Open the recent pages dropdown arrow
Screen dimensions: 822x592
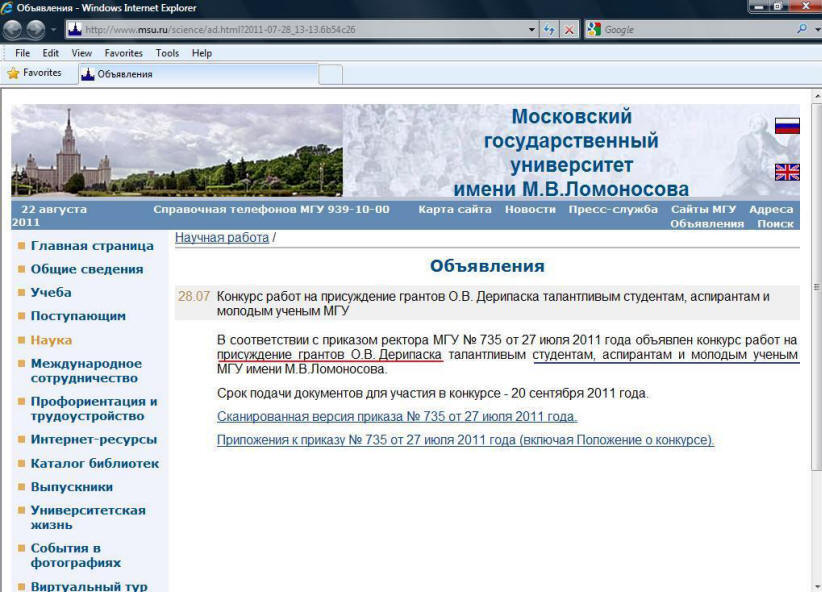click(x=53, y=29)
